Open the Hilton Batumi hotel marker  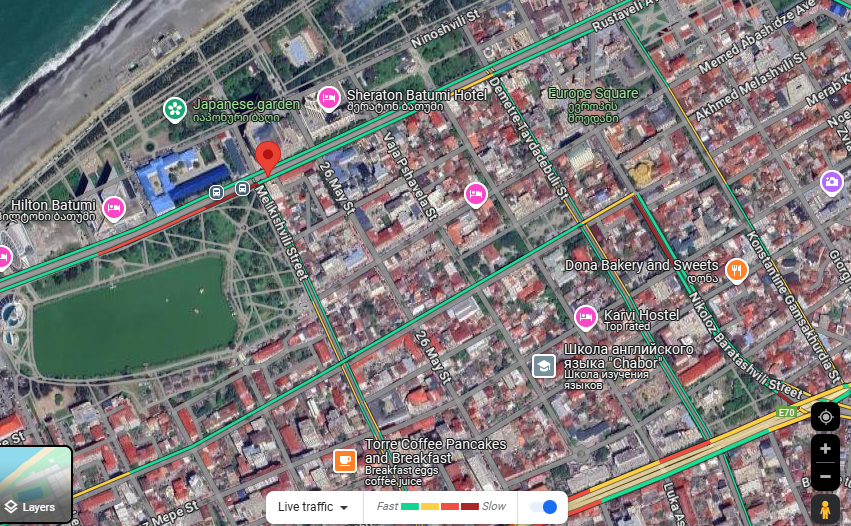pyautogui.click(x=114, y=208)
